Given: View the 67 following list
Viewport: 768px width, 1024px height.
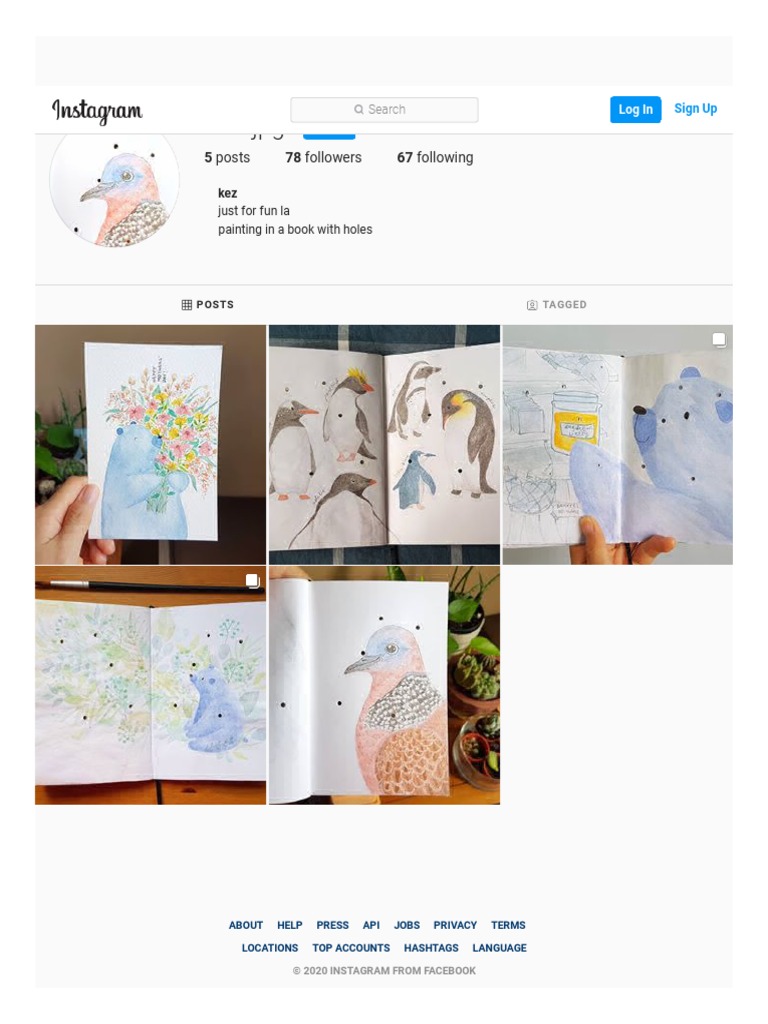Looking at the screenshot, I should 435,157.
